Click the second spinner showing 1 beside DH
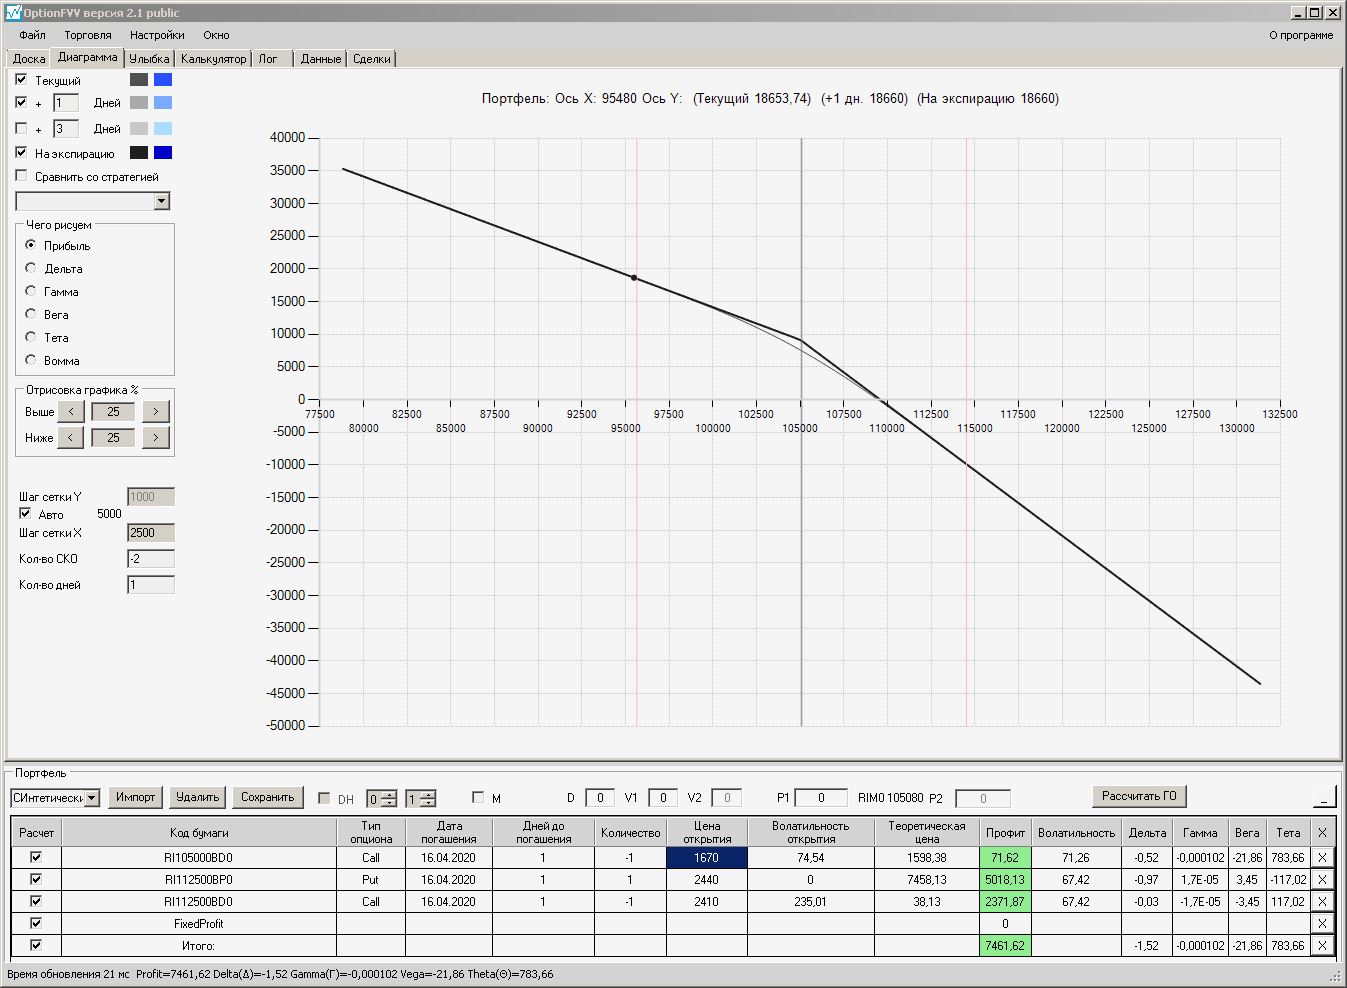 [x=420, y=799]
